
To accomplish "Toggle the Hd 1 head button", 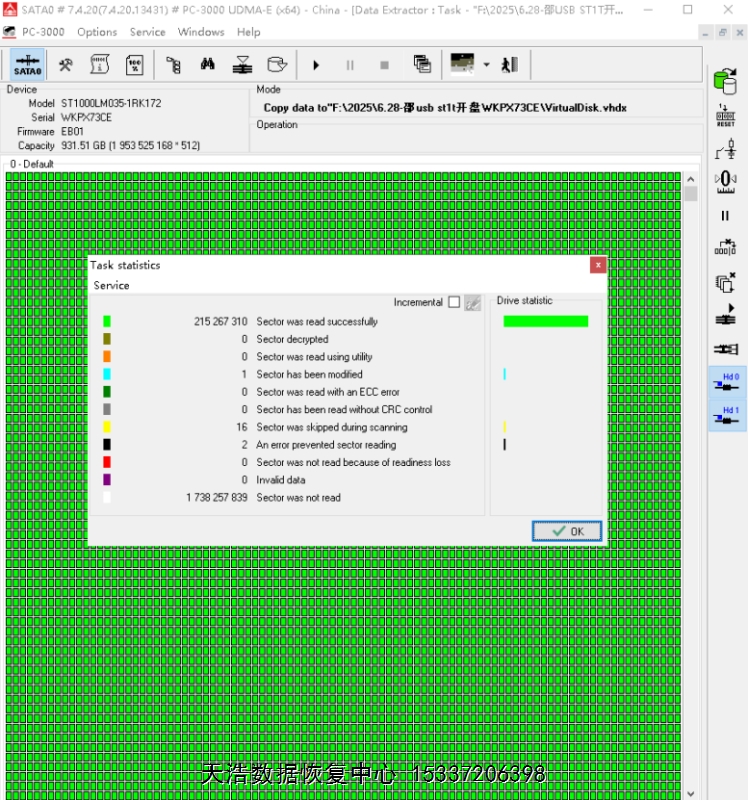I will pyautogui.click(x=726, y=416).
